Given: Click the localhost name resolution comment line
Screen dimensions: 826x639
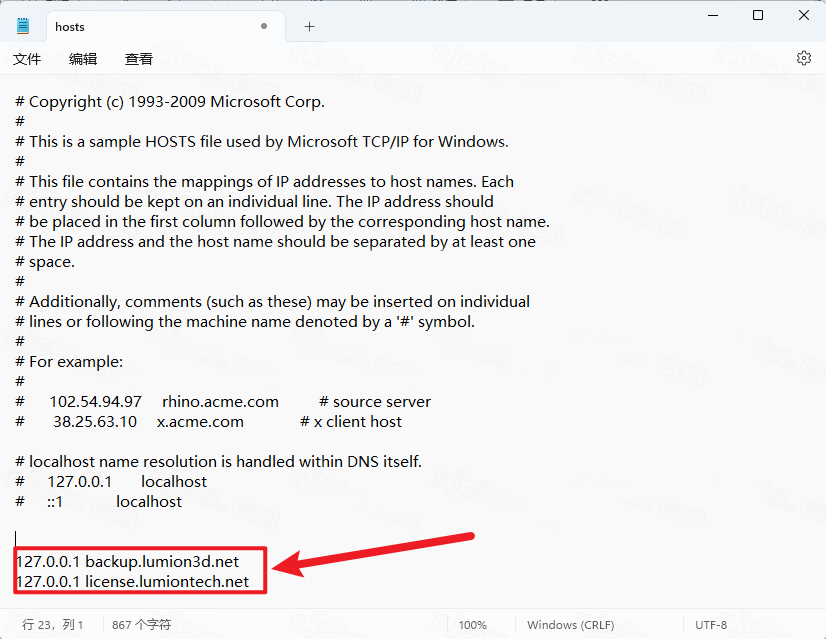Looking at the screenshot, I should [219, 462].
